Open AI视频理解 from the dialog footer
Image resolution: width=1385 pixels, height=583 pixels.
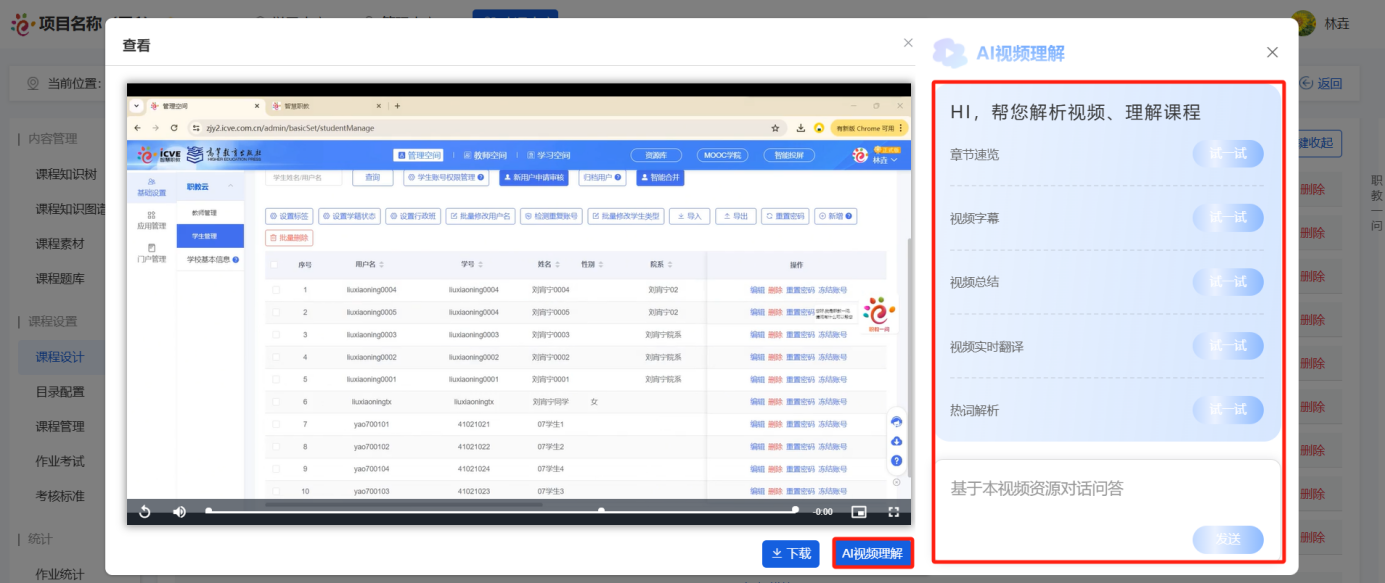[x=872, y=553]
